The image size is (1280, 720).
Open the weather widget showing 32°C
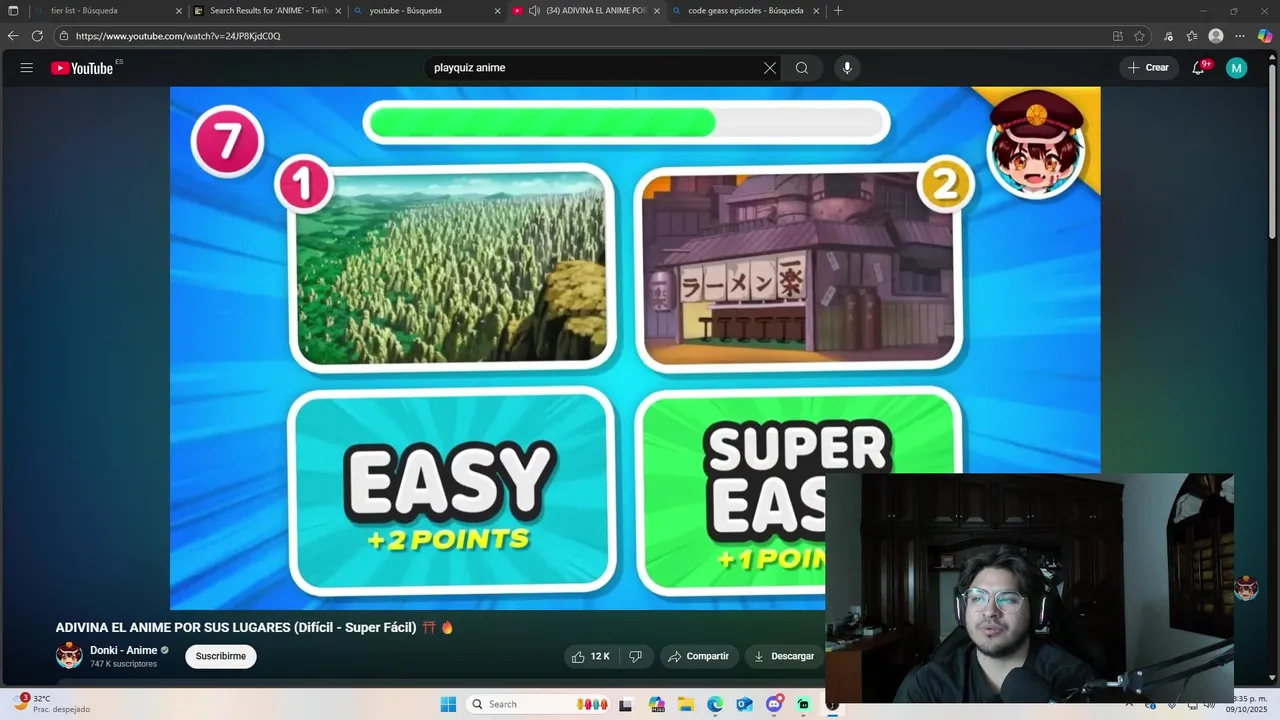coord(52,704)
